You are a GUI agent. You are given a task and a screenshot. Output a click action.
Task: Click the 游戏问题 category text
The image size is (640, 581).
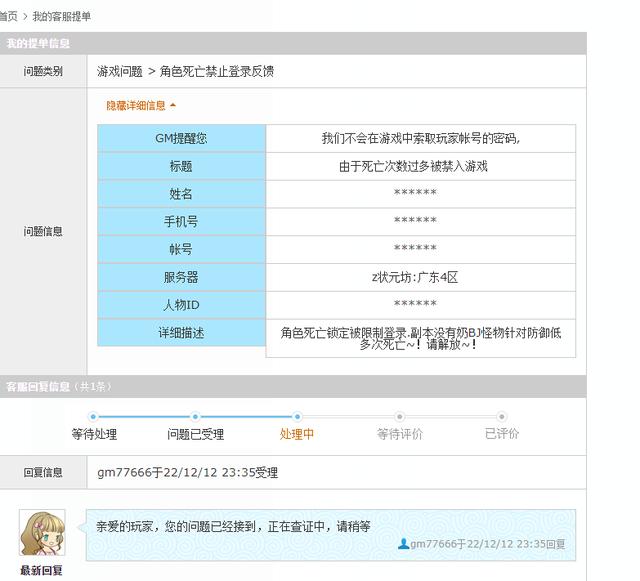[120, 72]
